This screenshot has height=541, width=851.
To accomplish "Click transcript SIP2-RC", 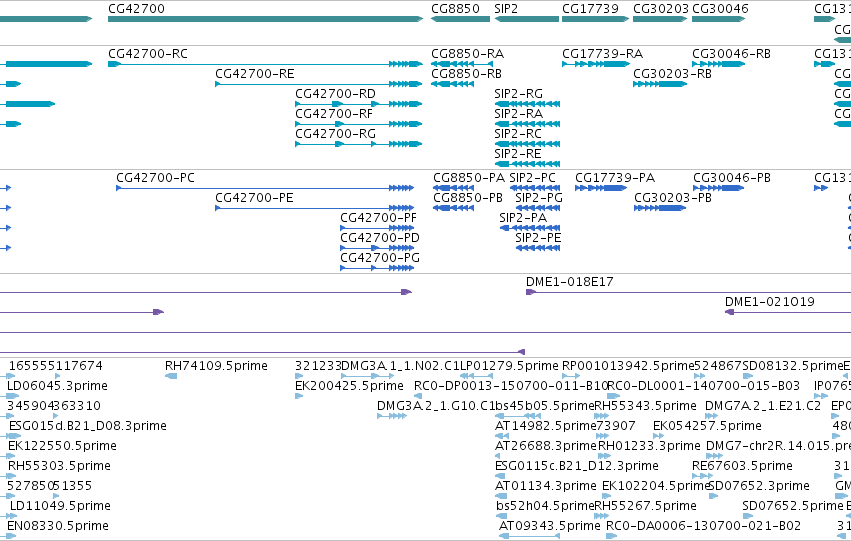I will [x=527, y=144].
